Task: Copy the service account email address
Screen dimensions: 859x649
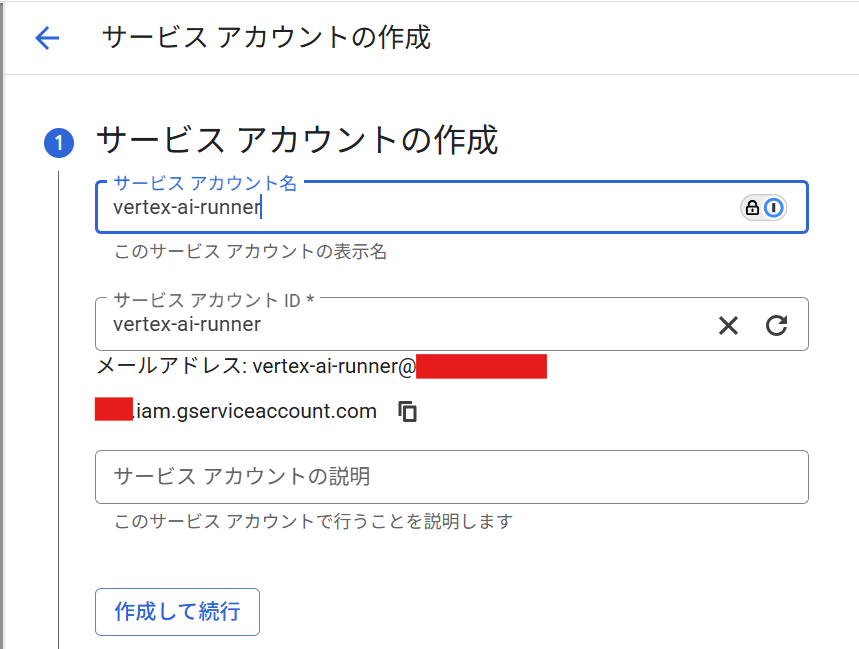Action: click(x=407, y=411)
